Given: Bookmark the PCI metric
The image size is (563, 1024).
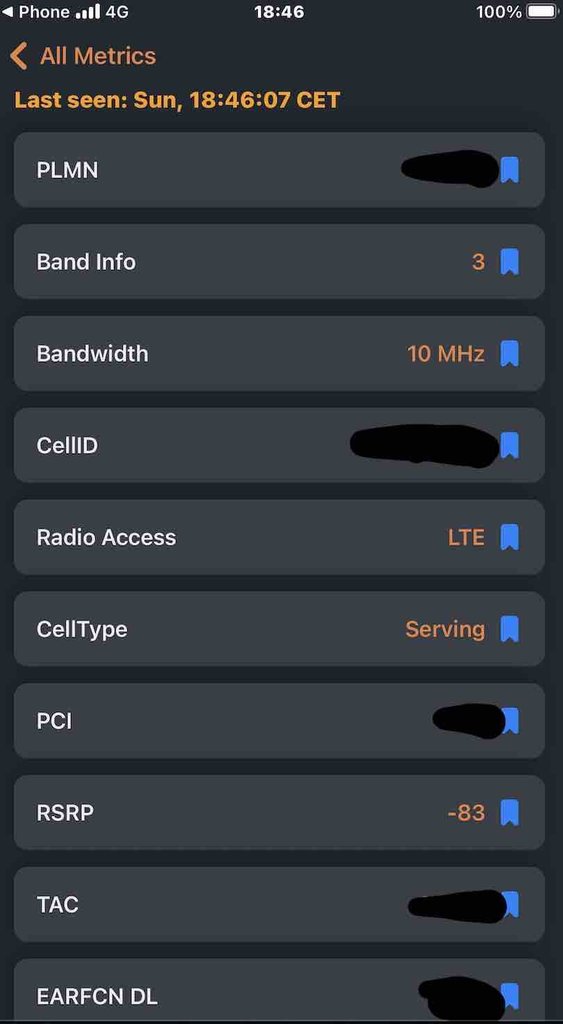Looking at the screenshot, I should pyautogui.click(x=511, y=721).
